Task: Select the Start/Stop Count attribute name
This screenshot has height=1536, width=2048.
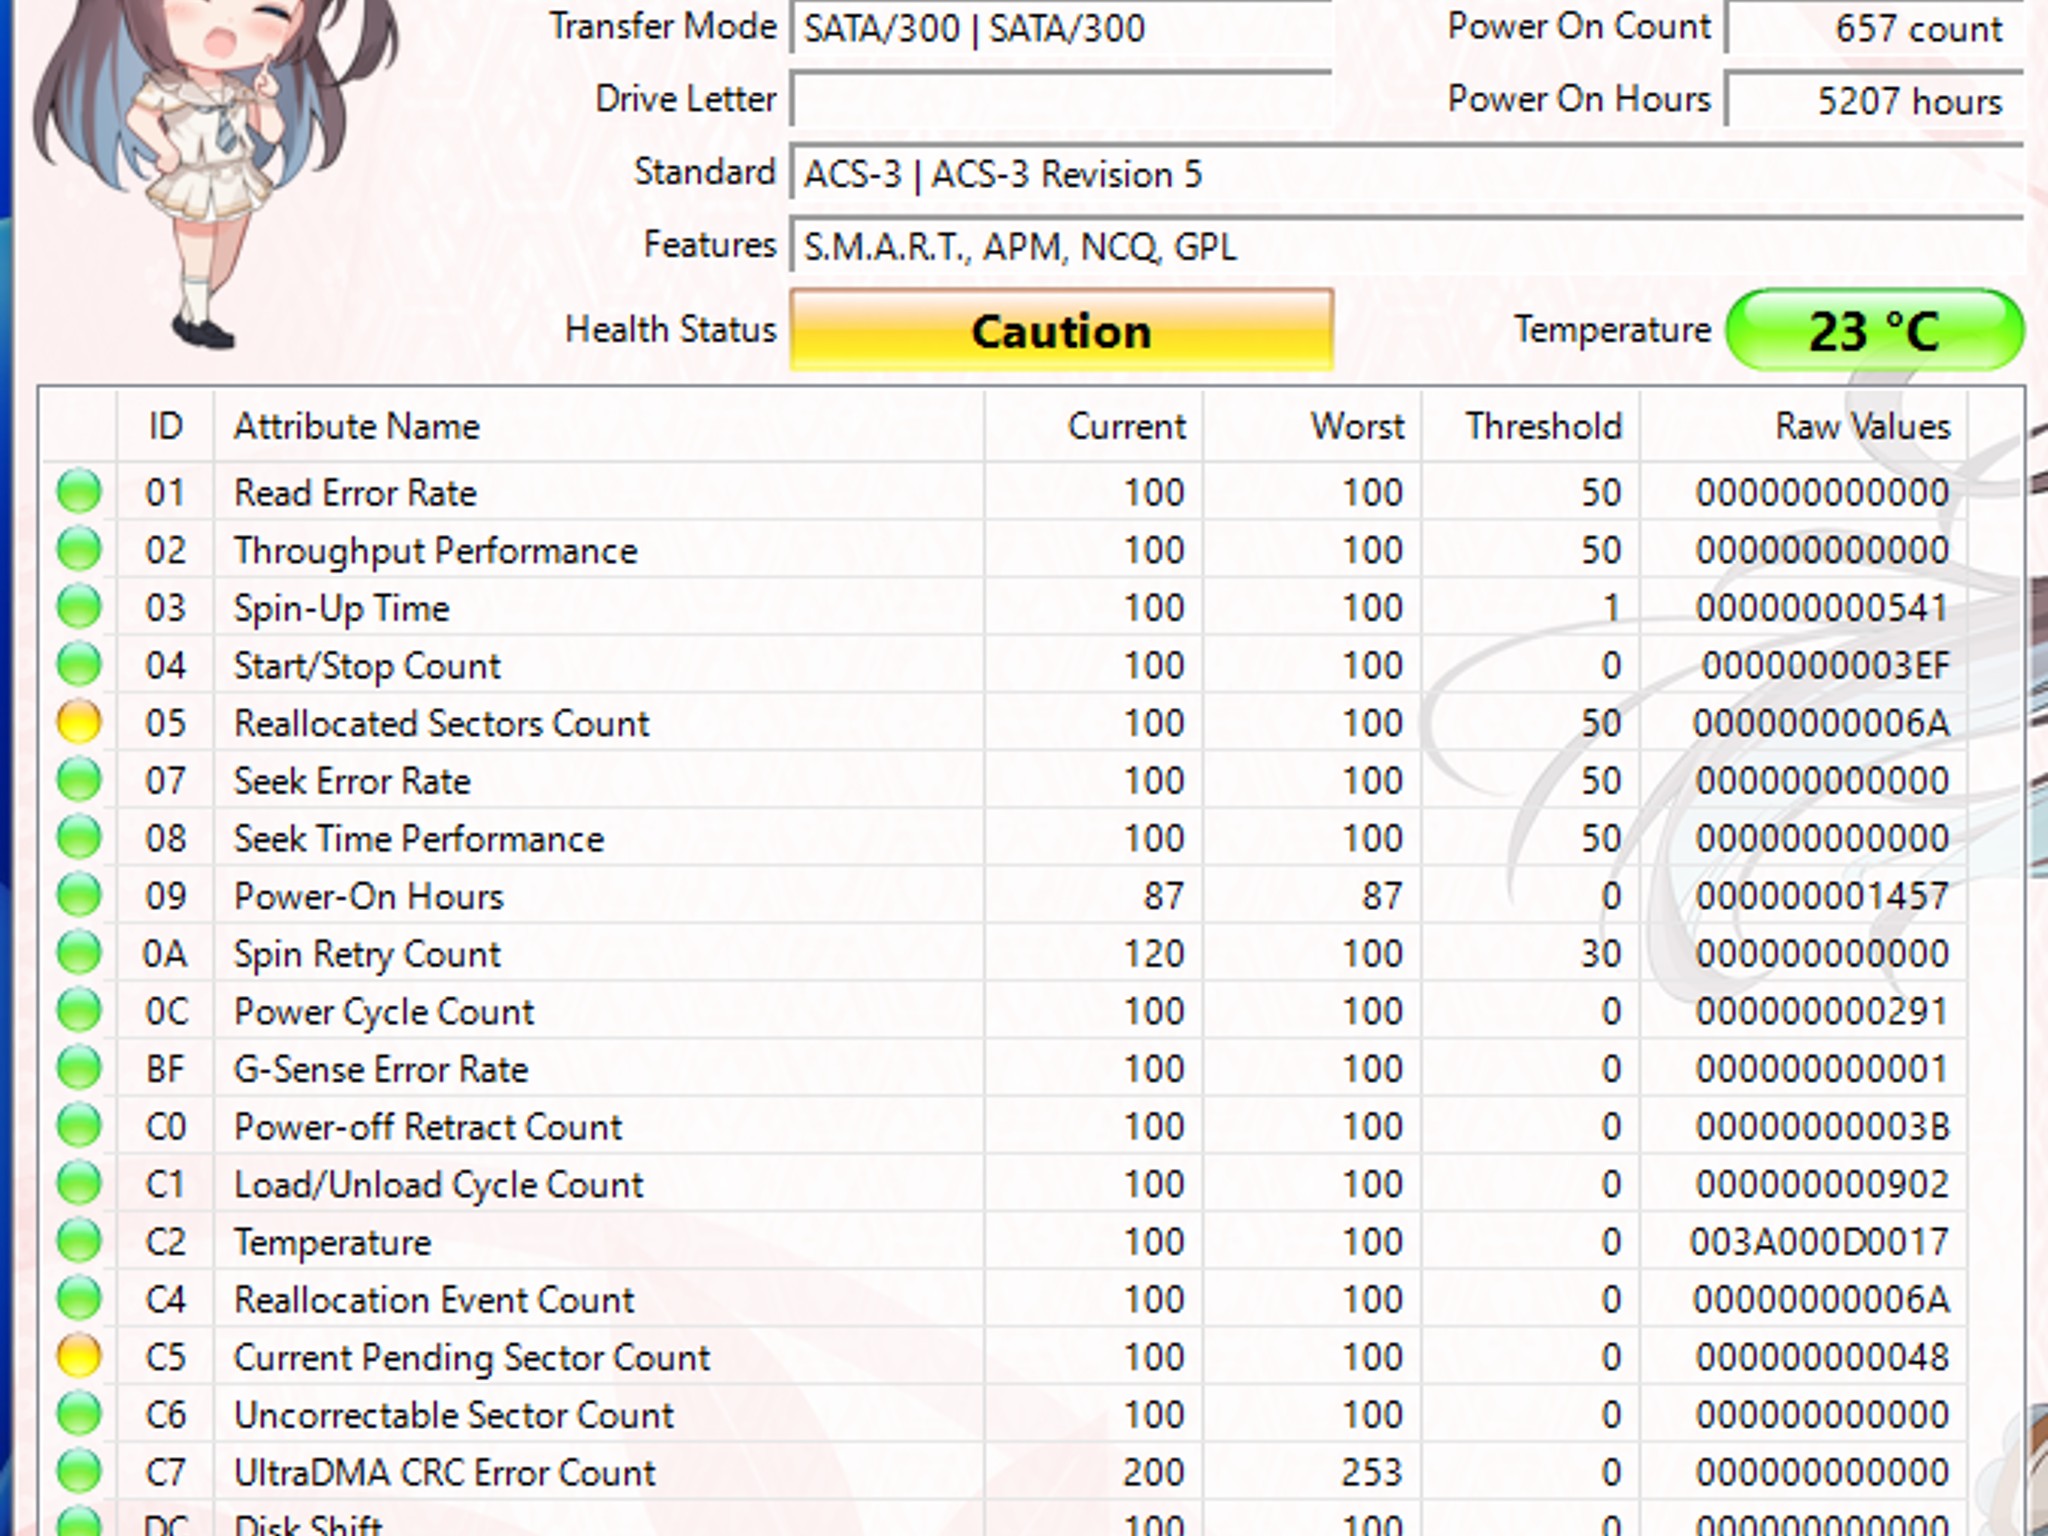Action: tap(367, 666)
